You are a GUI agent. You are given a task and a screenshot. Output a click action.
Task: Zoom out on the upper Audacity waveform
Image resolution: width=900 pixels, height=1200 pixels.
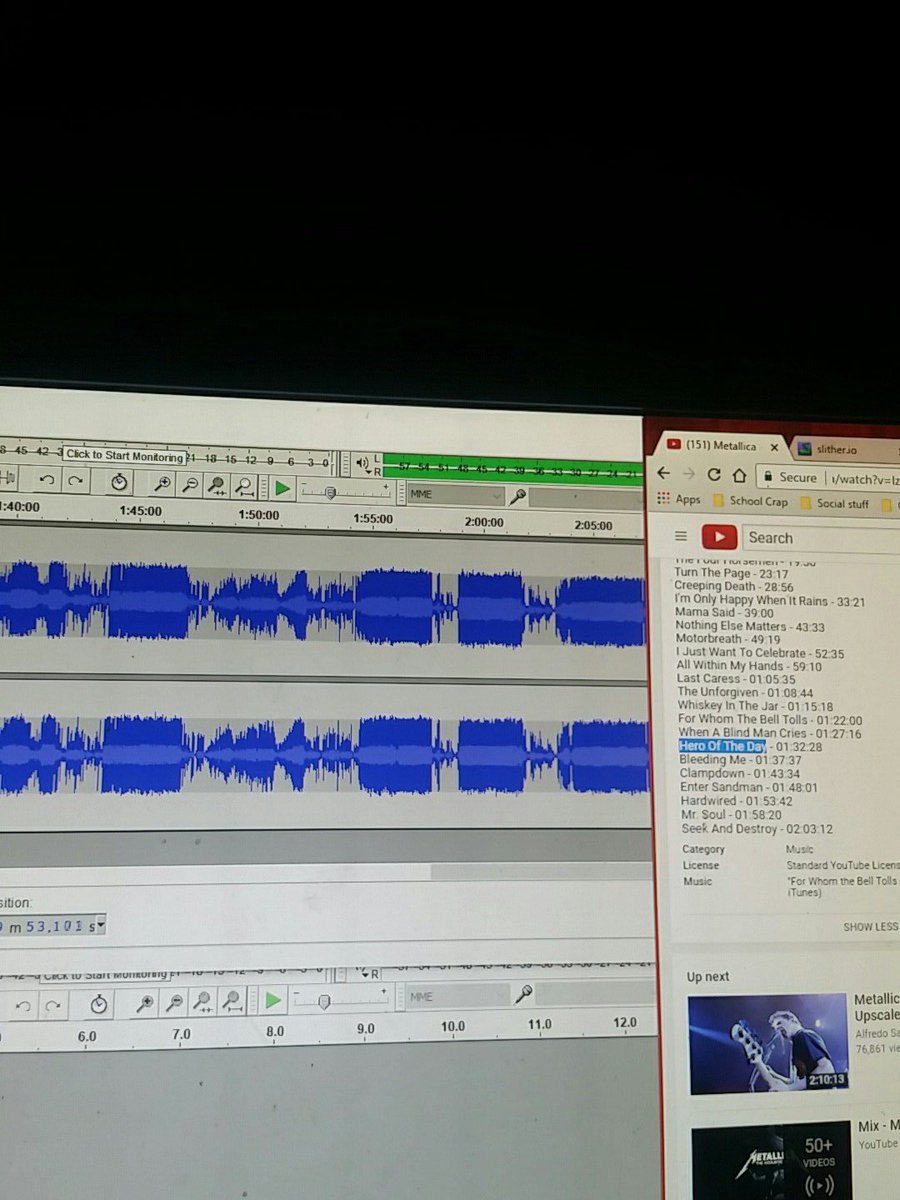click(189, 485)
